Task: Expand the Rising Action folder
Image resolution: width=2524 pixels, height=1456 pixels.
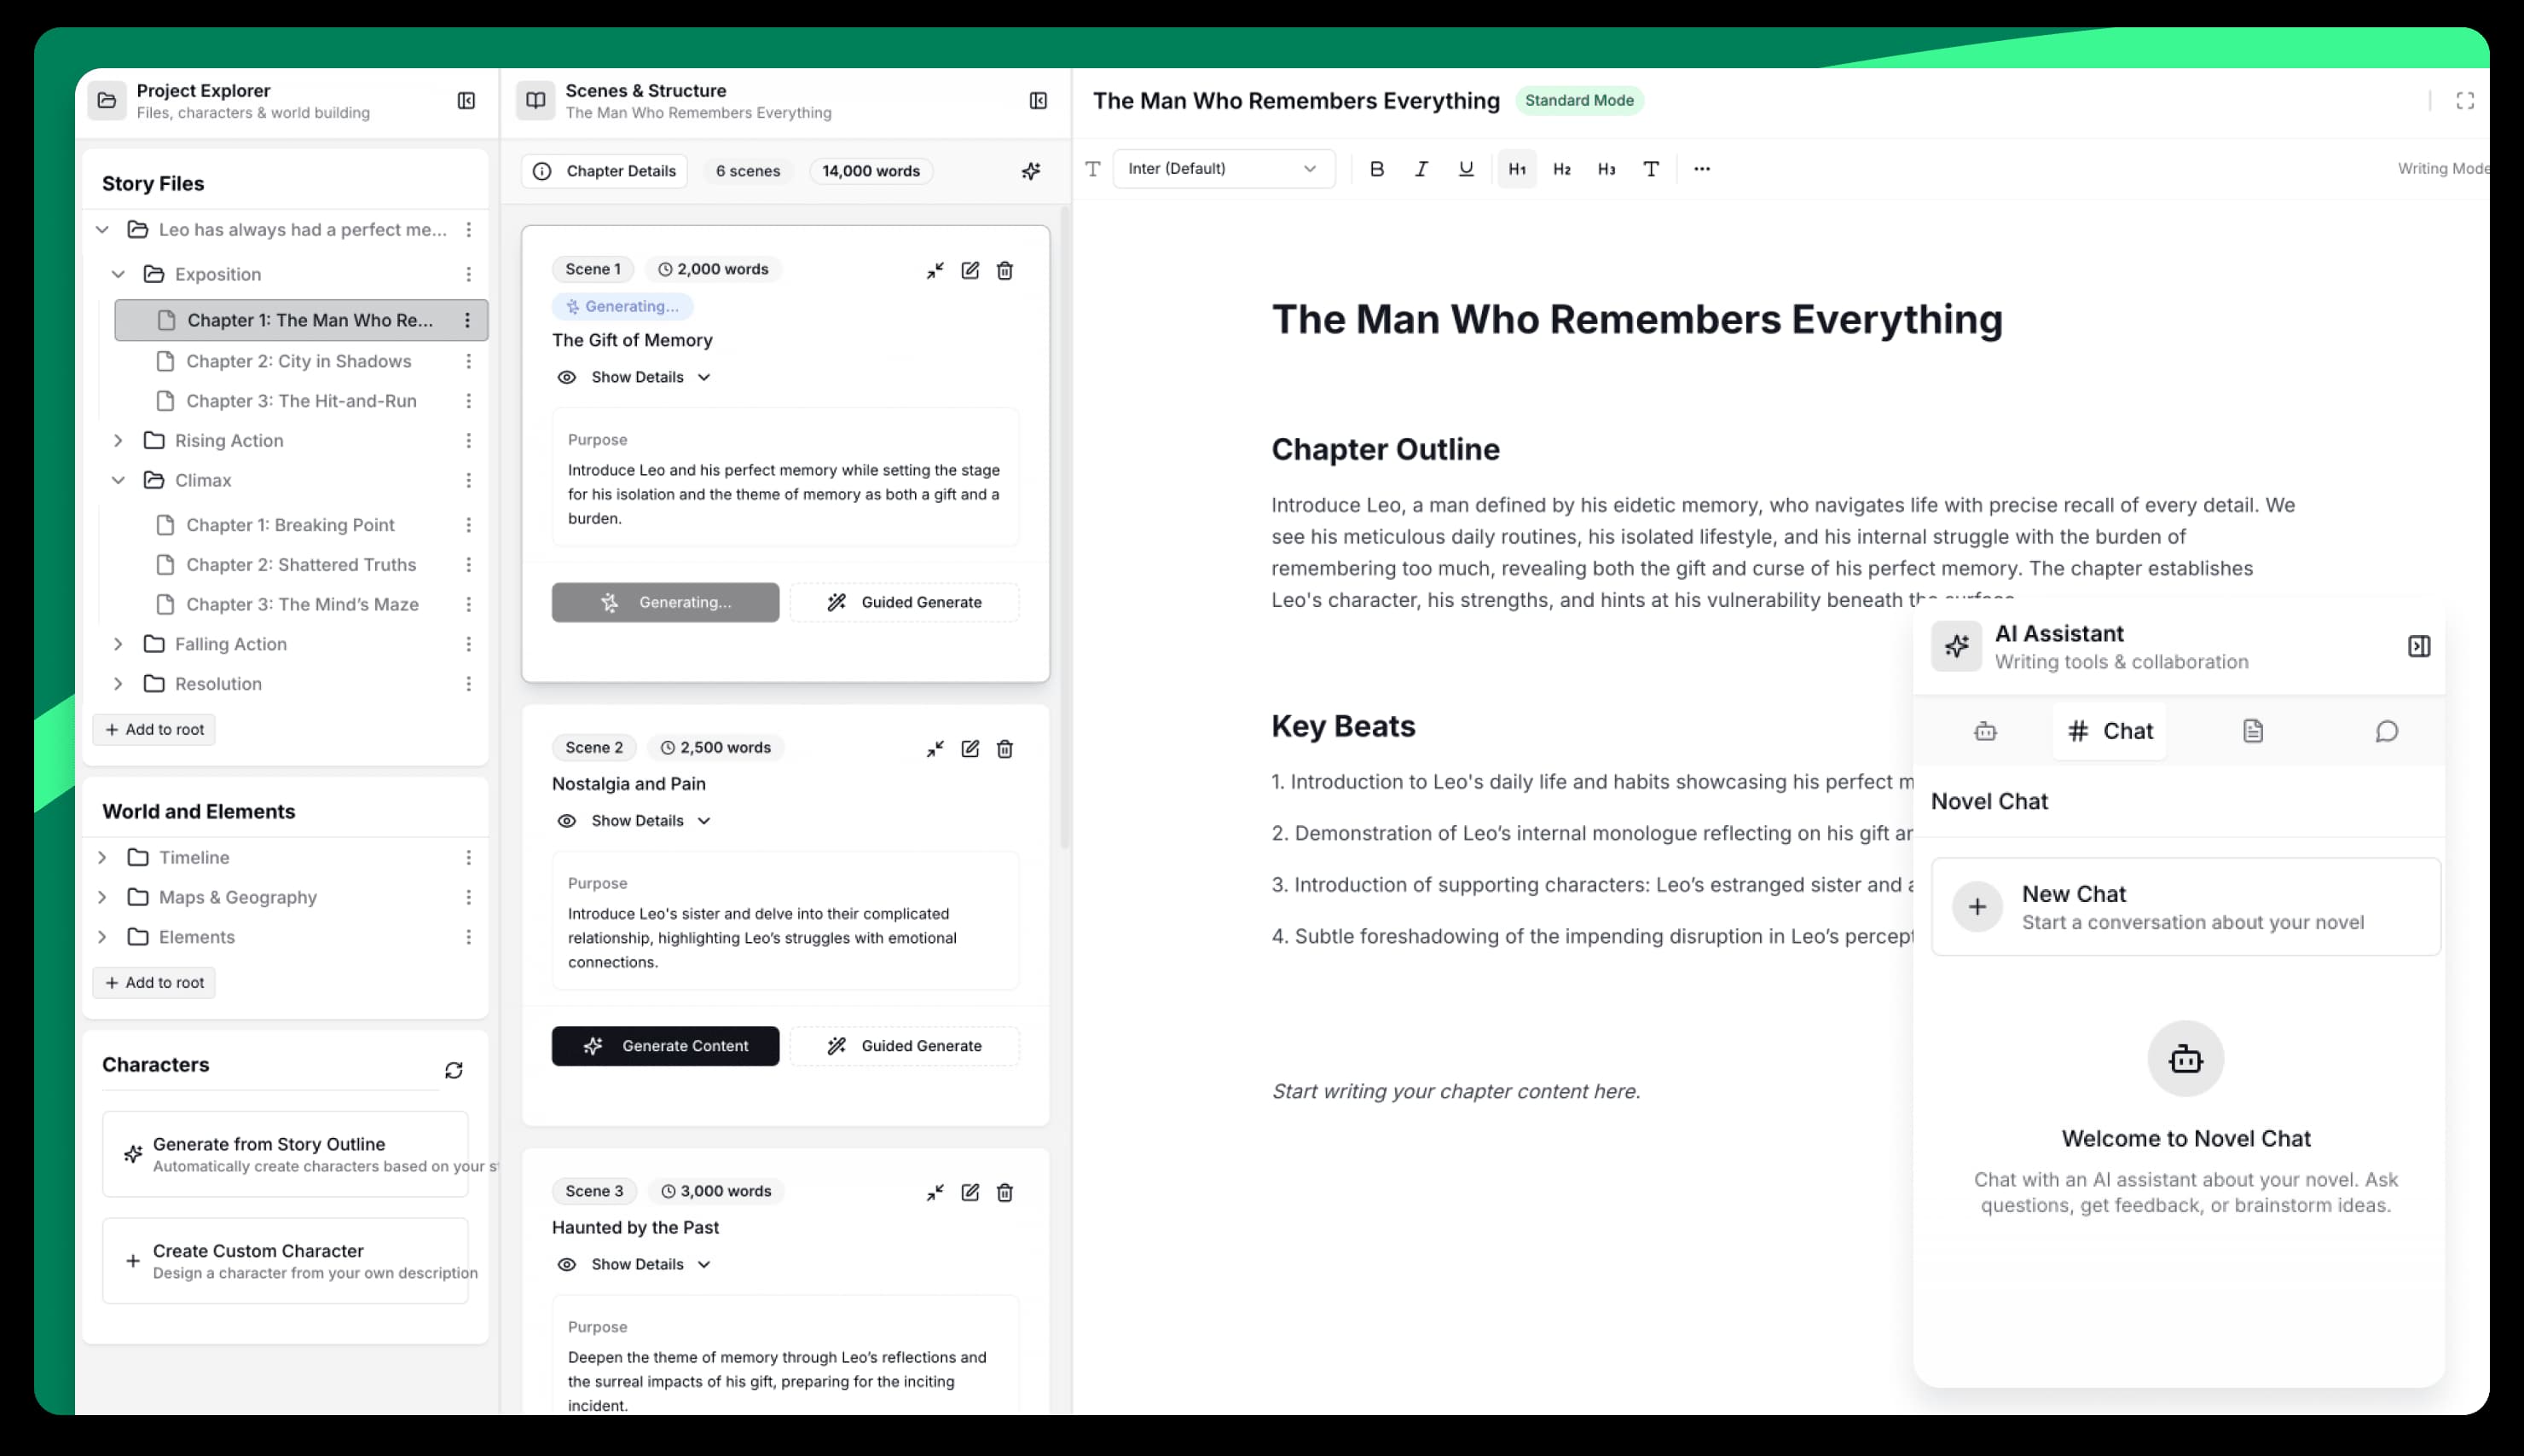Action: 118,440
